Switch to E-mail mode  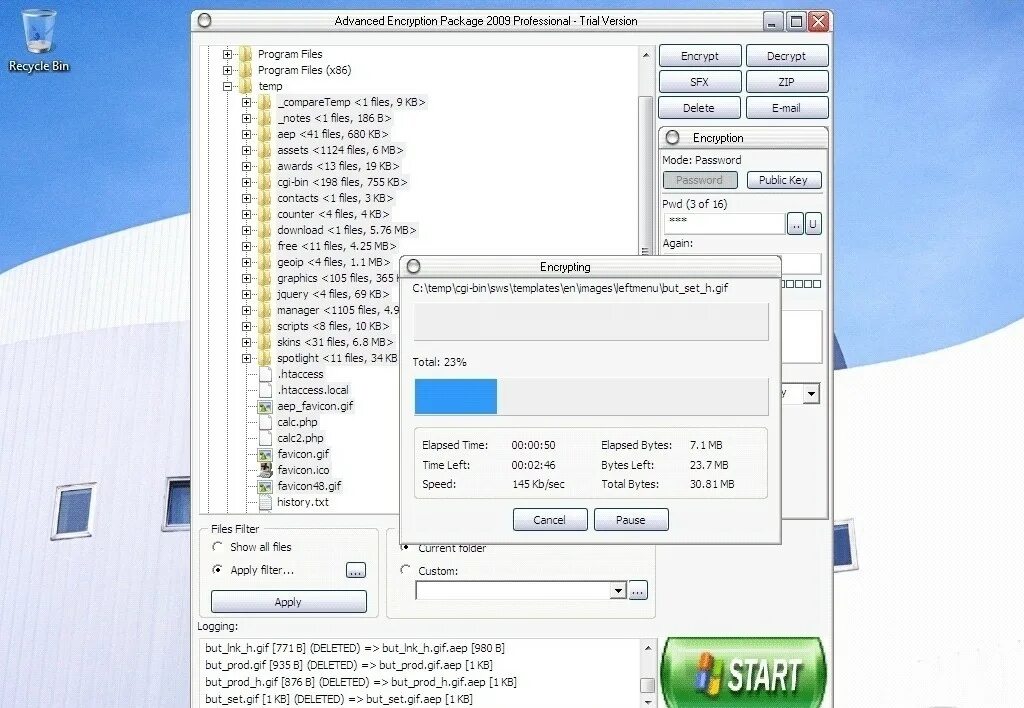786,108
